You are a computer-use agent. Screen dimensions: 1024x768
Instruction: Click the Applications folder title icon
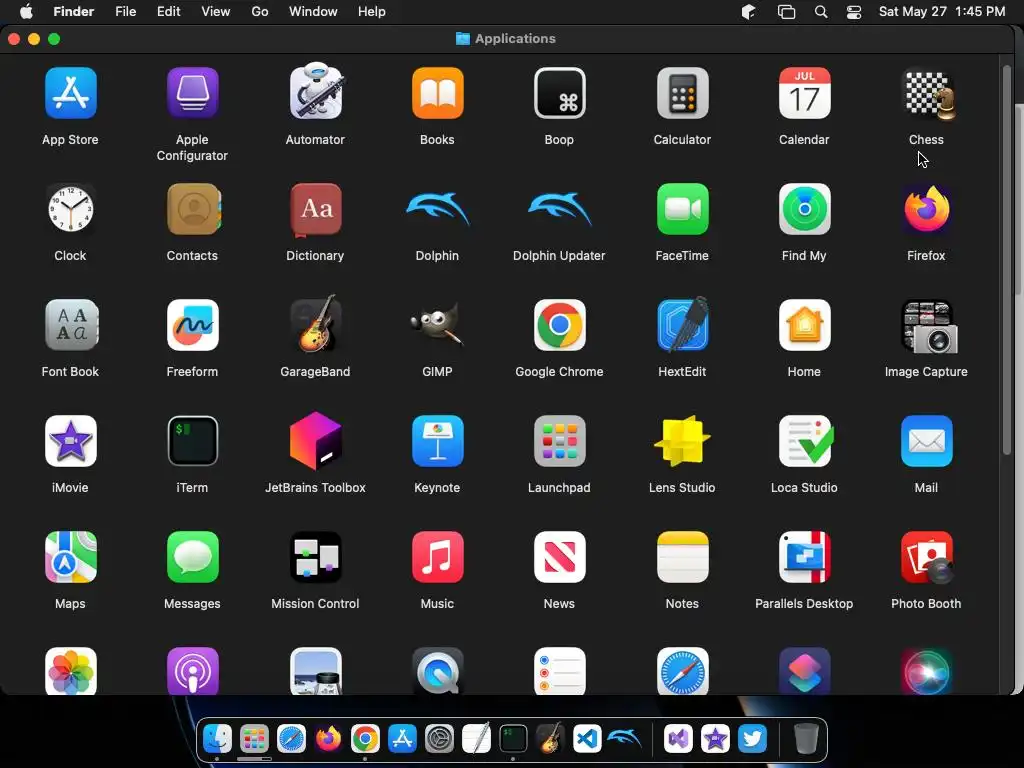tap(462, 39)
